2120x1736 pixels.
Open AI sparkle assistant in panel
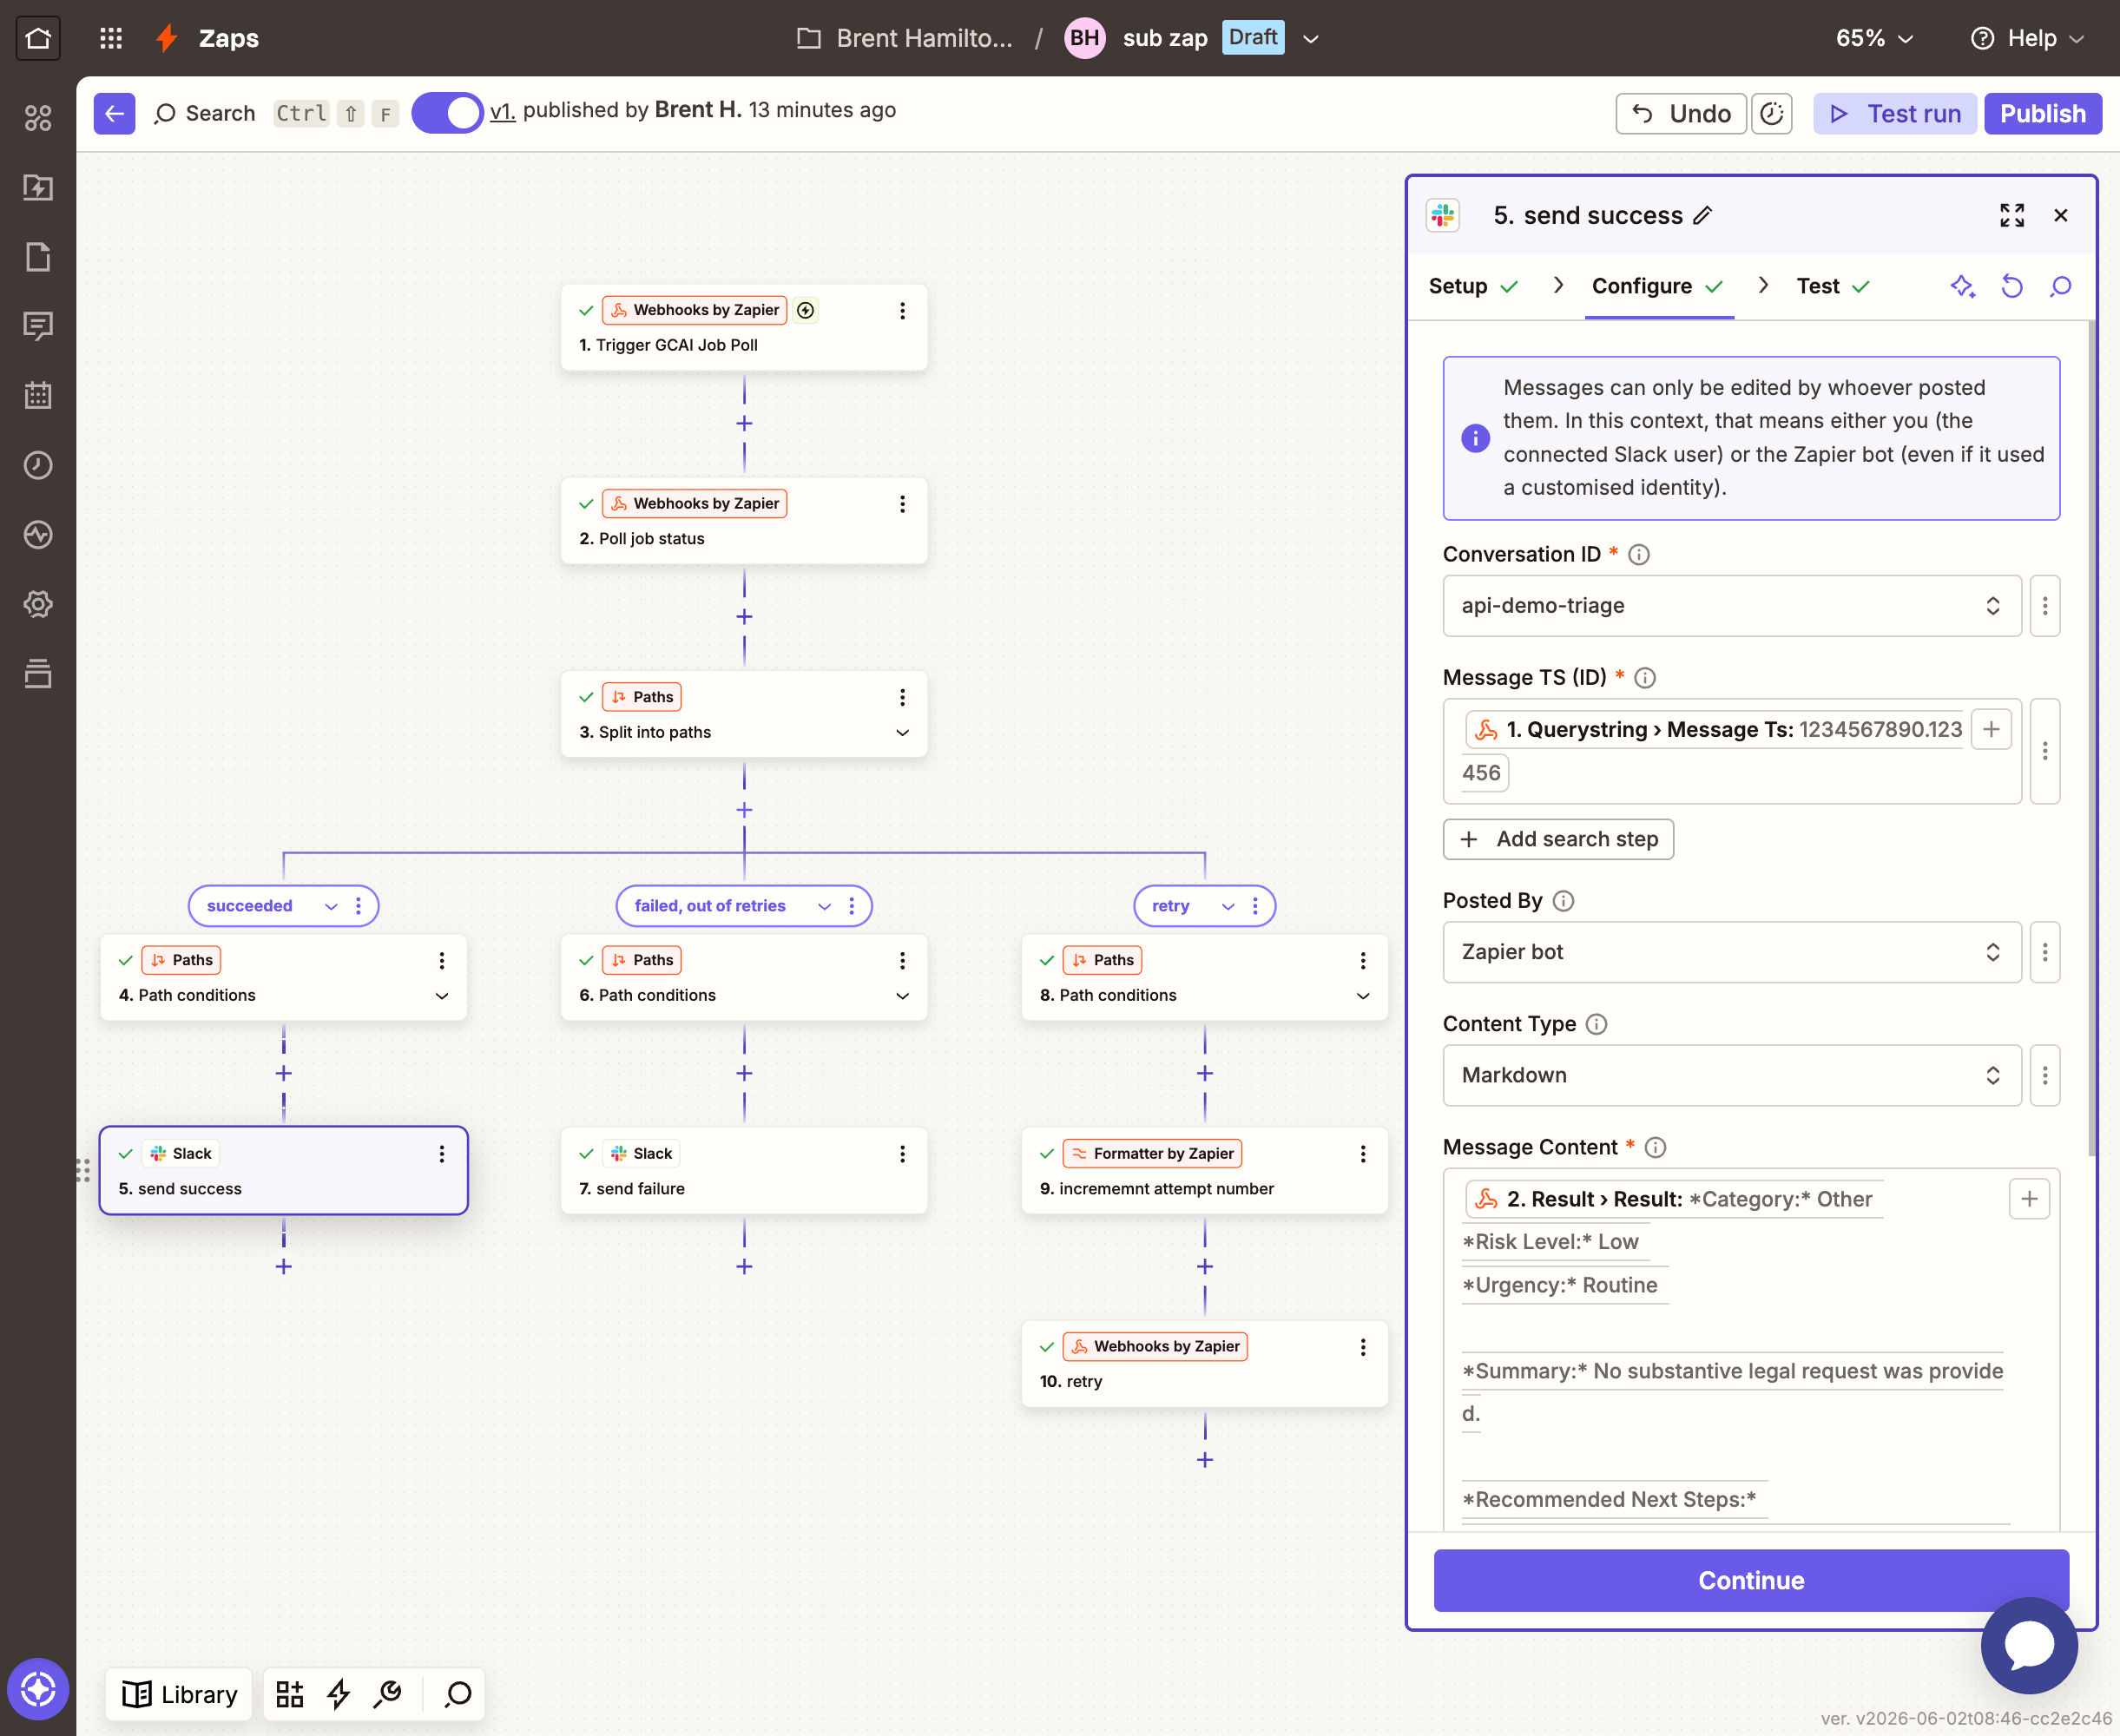[1962, 287]
